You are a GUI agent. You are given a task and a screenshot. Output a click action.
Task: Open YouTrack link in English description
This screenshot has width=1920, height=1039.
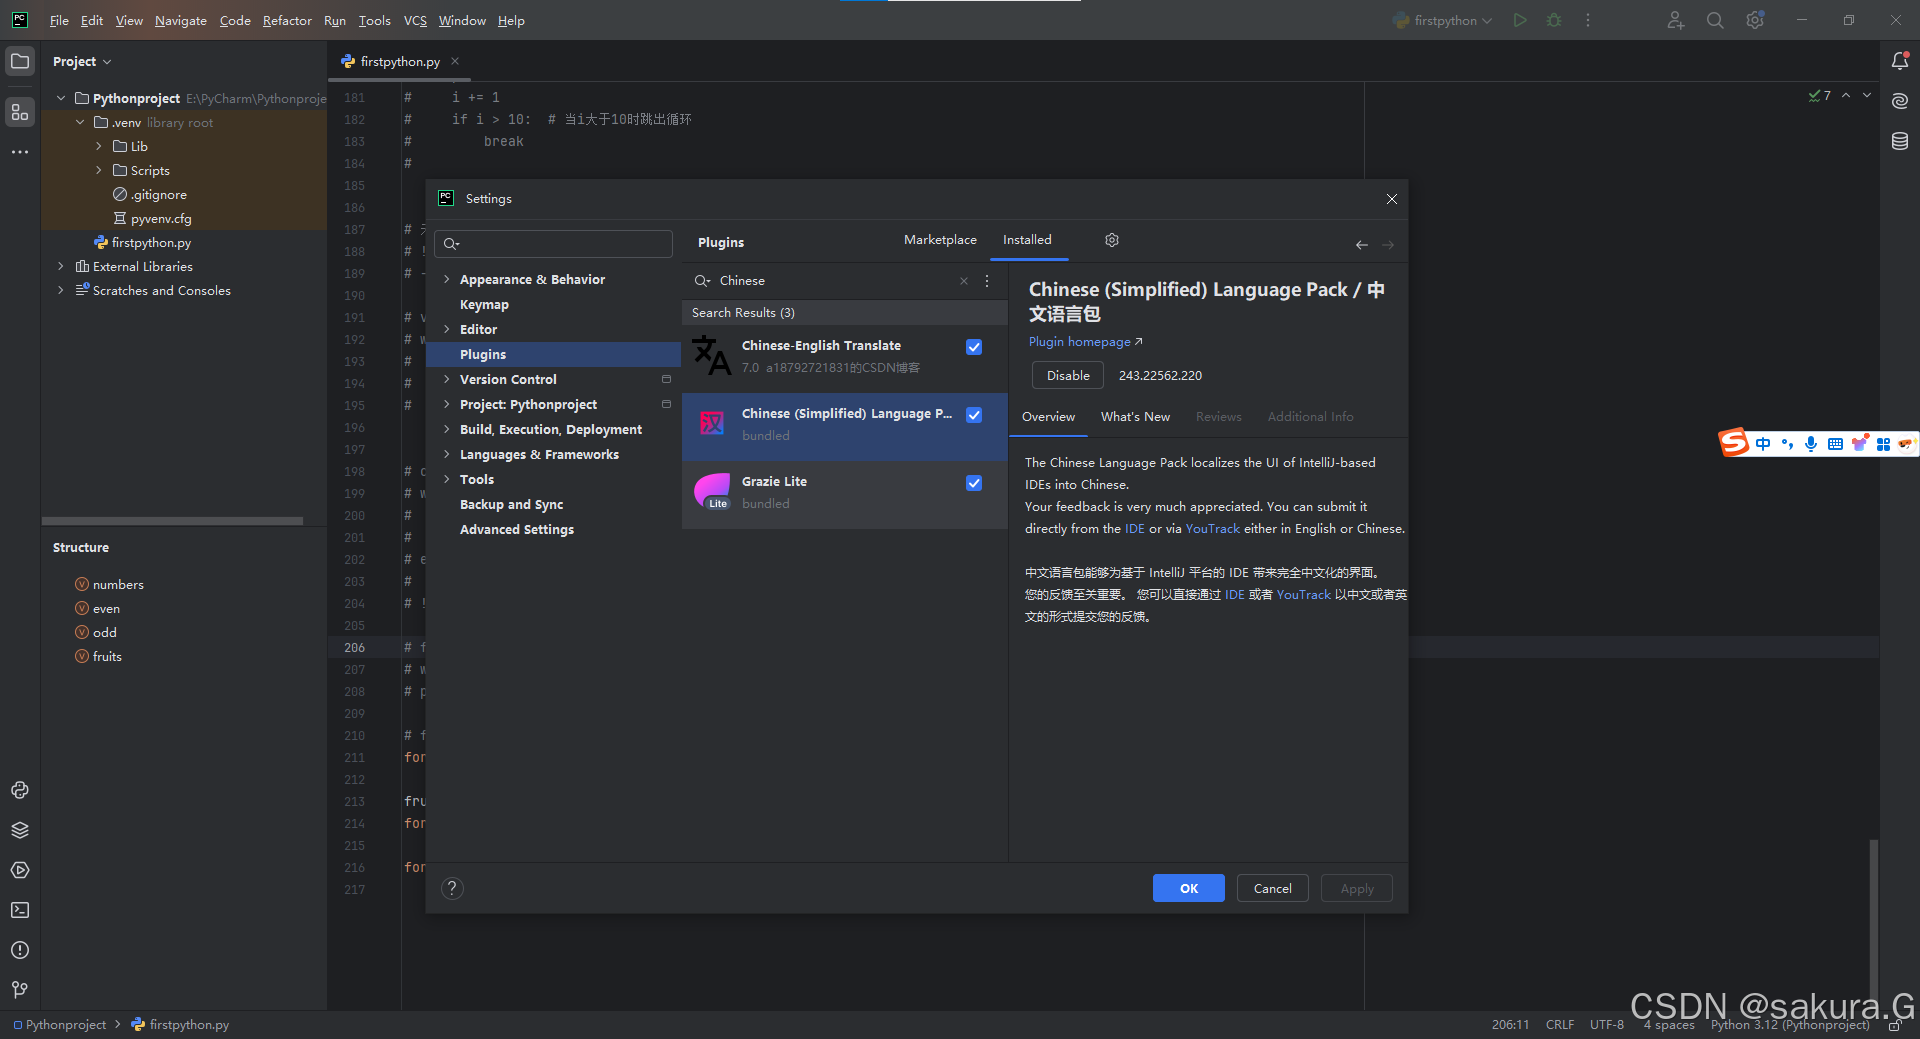(x=1212, y=529)
